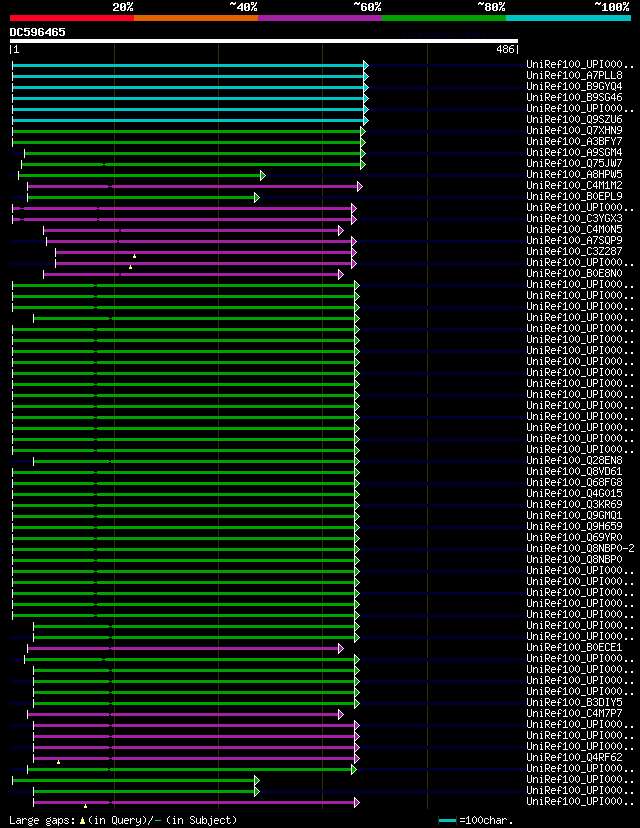This screenshot has height=828, width=640.
Task: Select the UniRef100_Q68FG8 label
Action: 574,483
